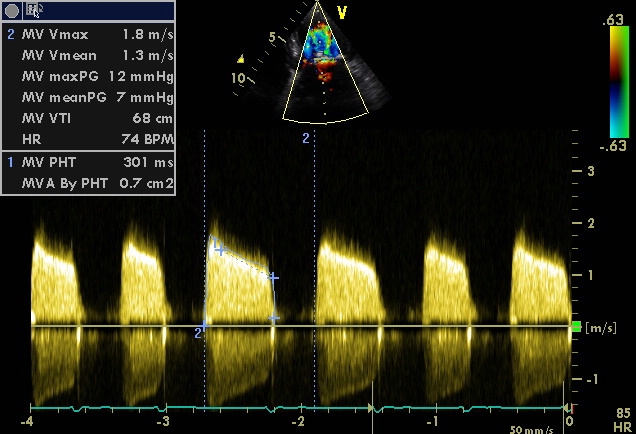Image resolution: width=636 pixels, height=434 pixels.
Task: Click the caliper cross on baseline at envelope end
Action: (x=274, y=318)
